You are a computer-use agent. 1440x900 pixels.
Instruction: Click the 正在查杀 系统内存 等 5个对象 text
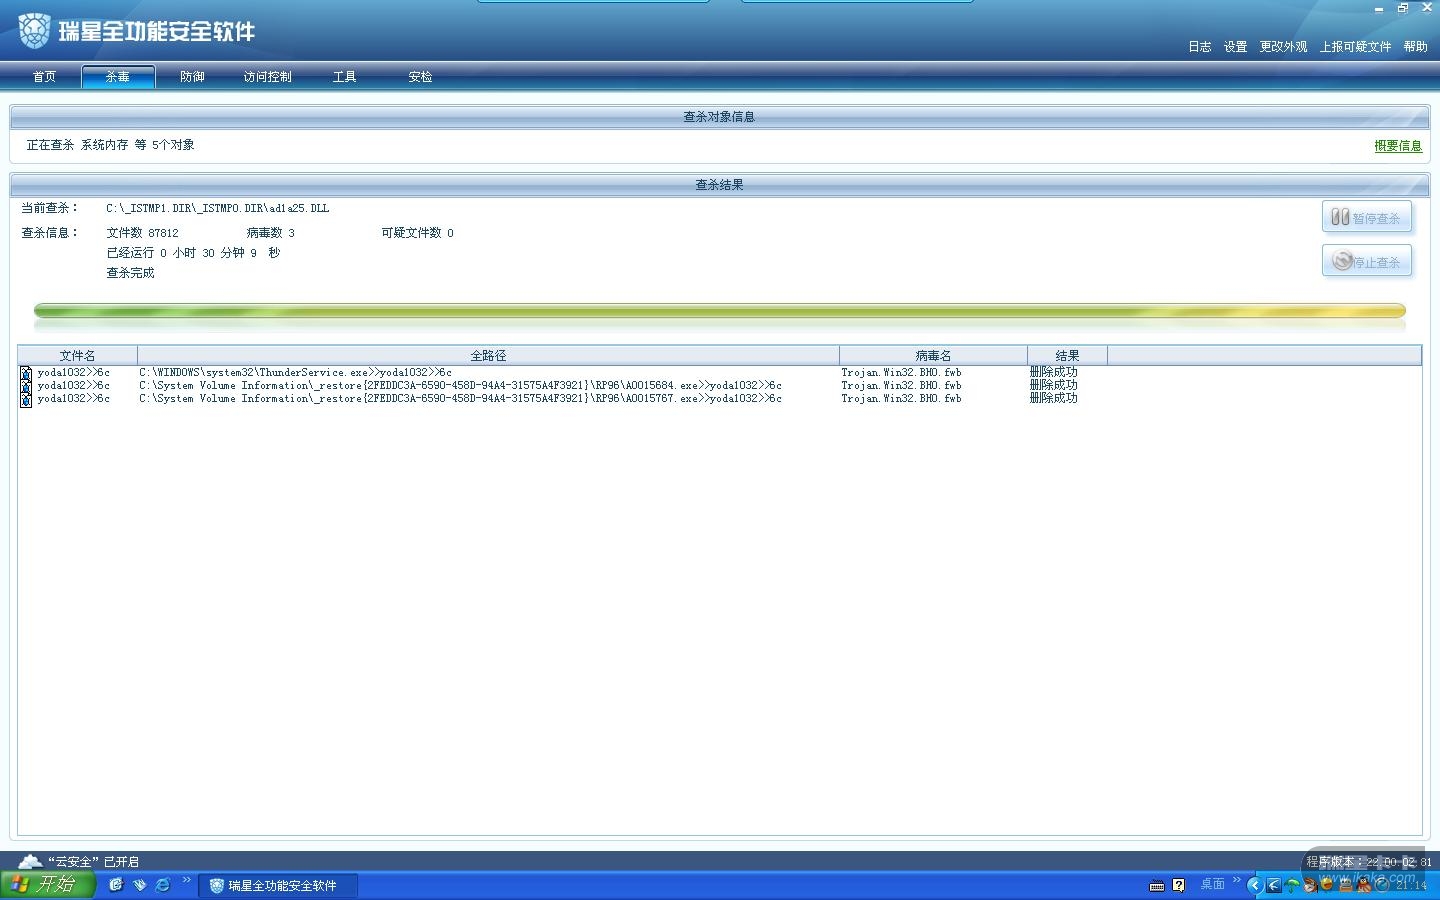click(x=111, y=145)
